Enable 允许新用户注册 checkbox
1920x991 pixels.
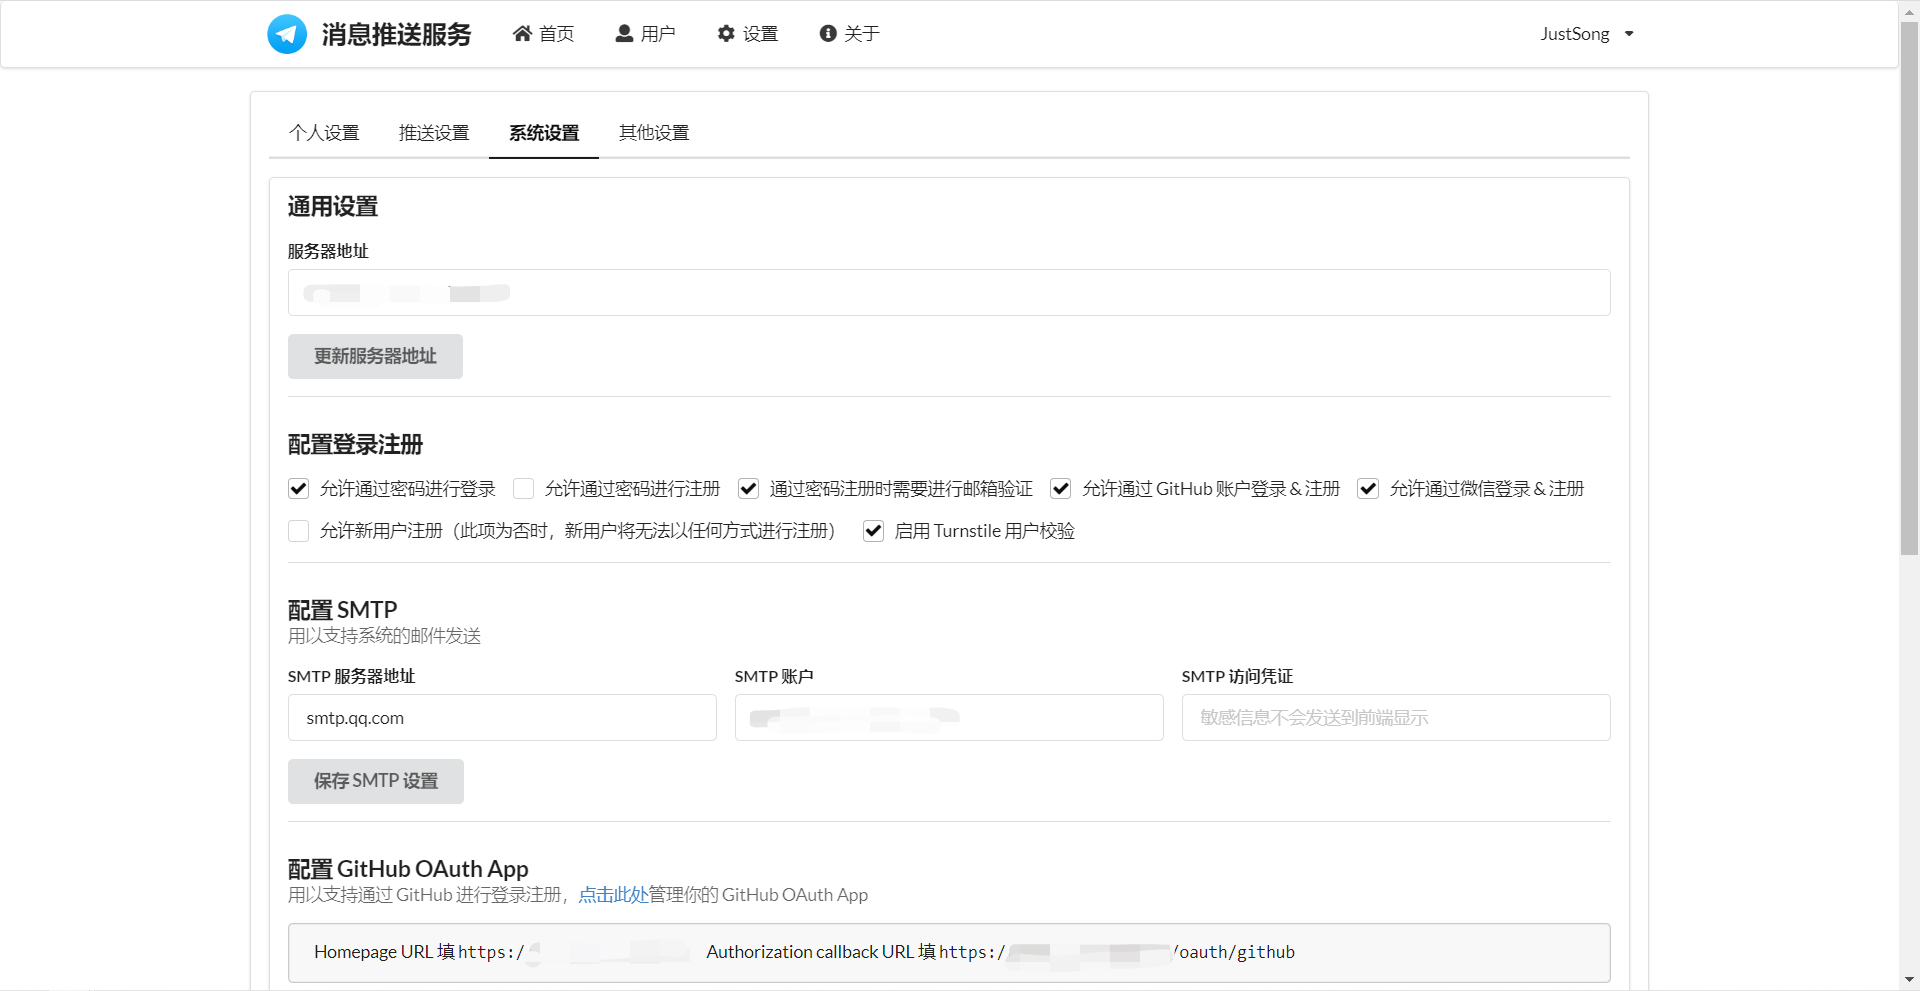tap(297, 531)
